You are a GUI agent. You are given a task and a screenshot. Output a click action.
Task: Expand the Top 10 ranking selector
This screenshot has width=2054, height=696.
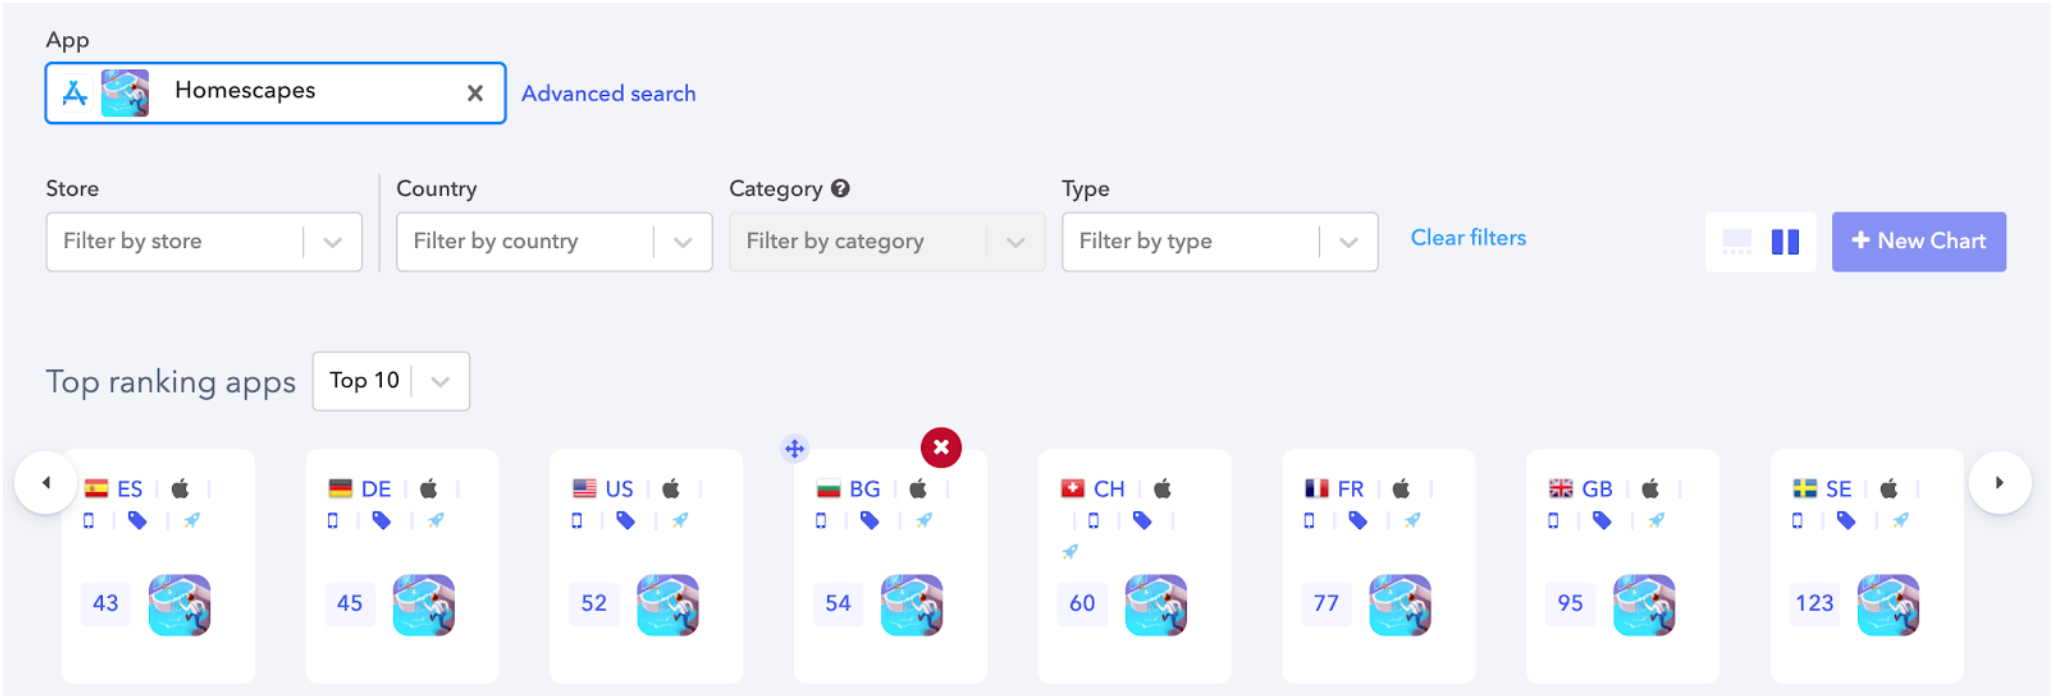[x=440, y=381]
